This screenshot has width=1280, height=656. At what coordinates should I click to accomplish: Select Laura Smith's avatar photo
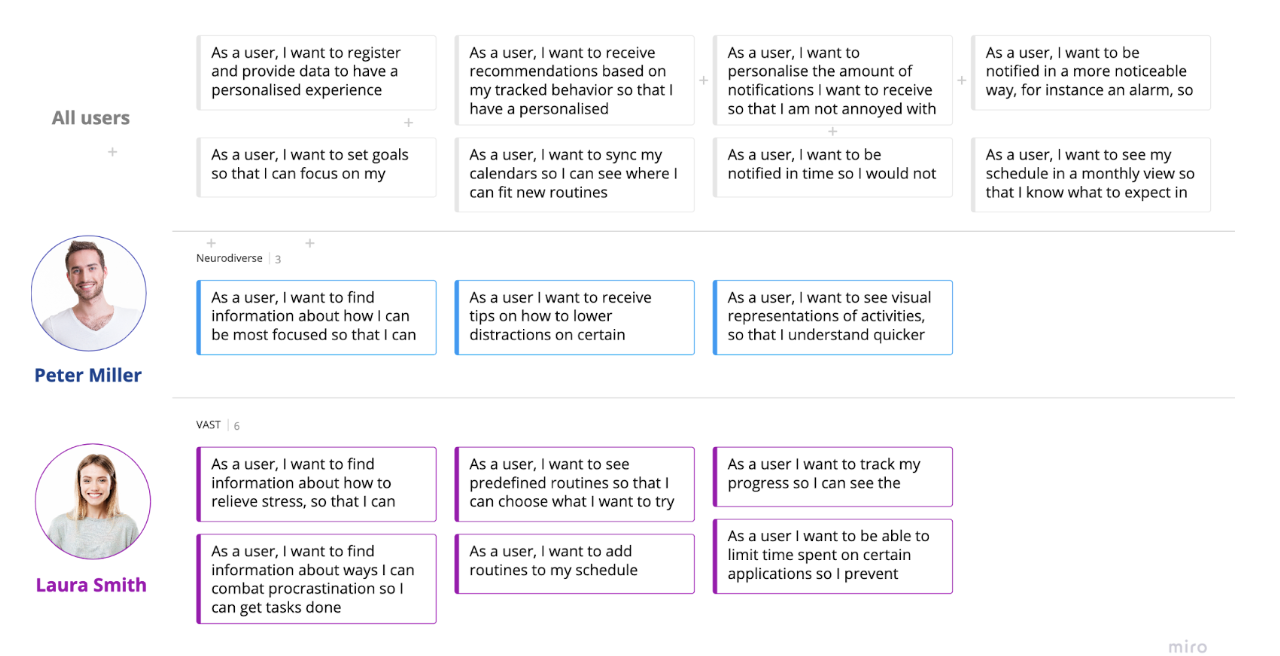pos(92,501)
